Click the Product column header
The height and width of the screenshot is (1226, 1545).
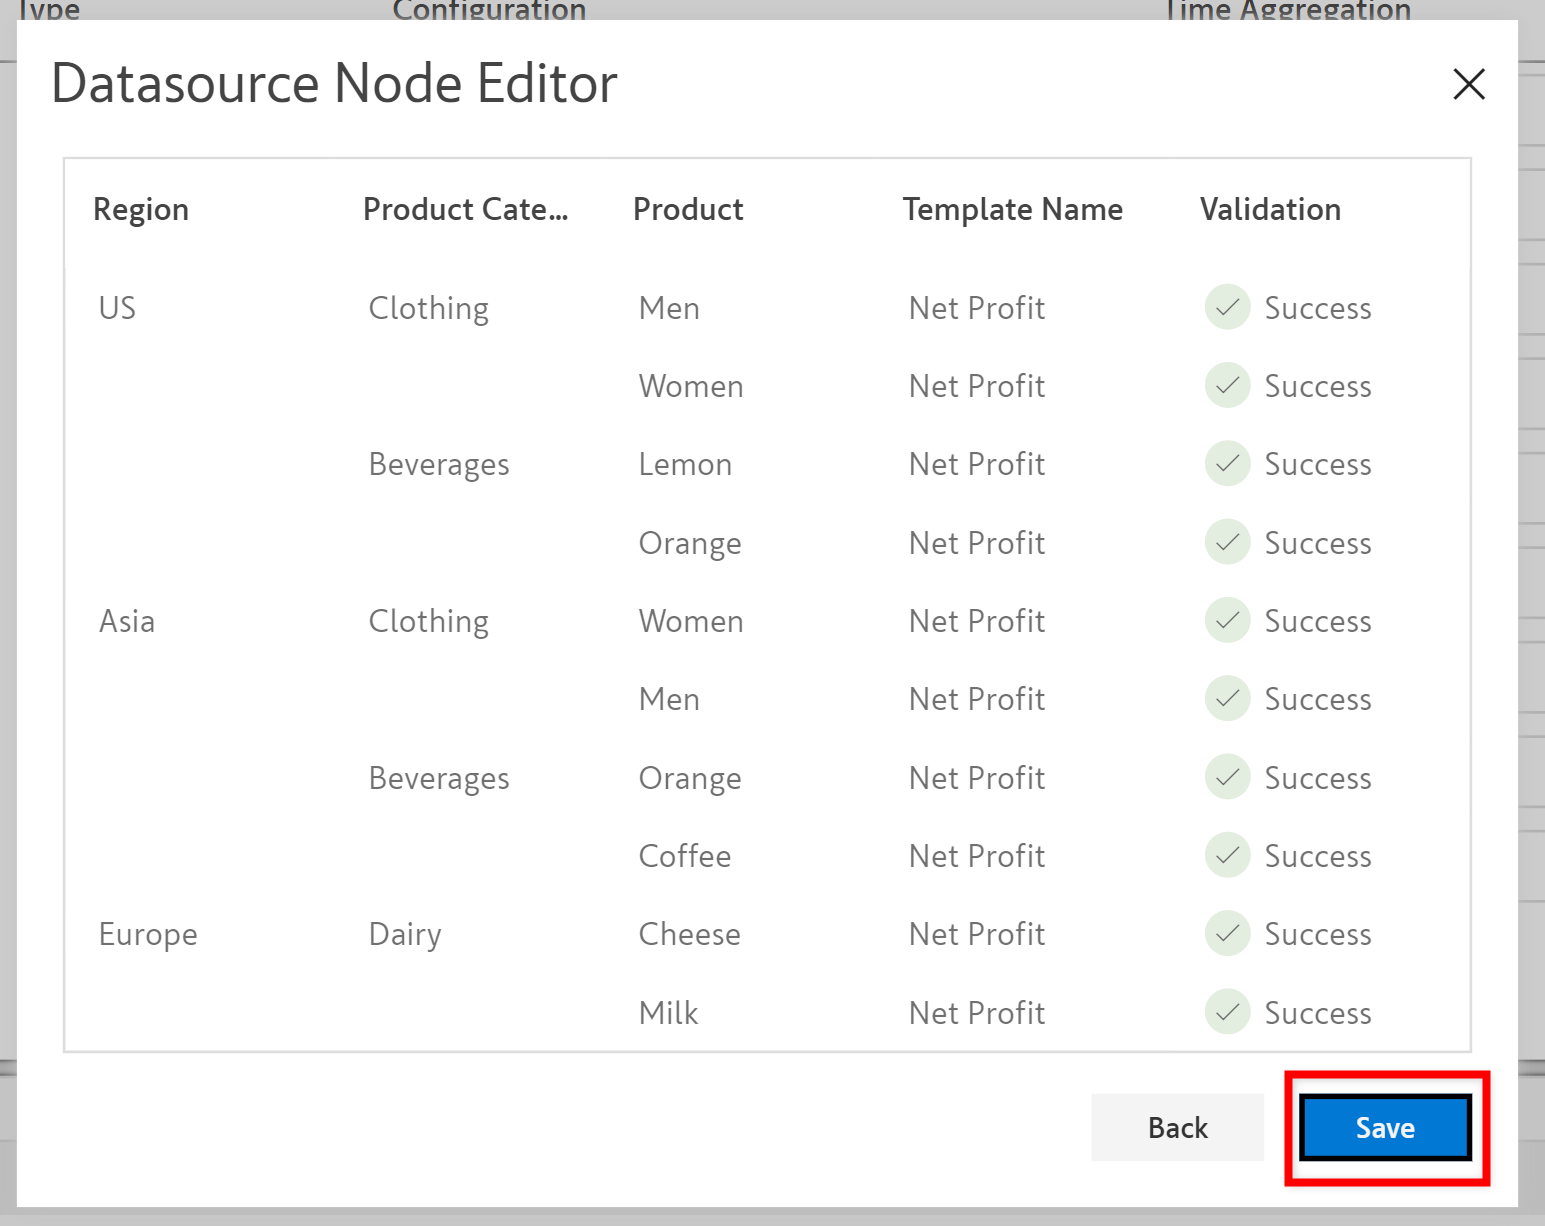click(688, 209)
